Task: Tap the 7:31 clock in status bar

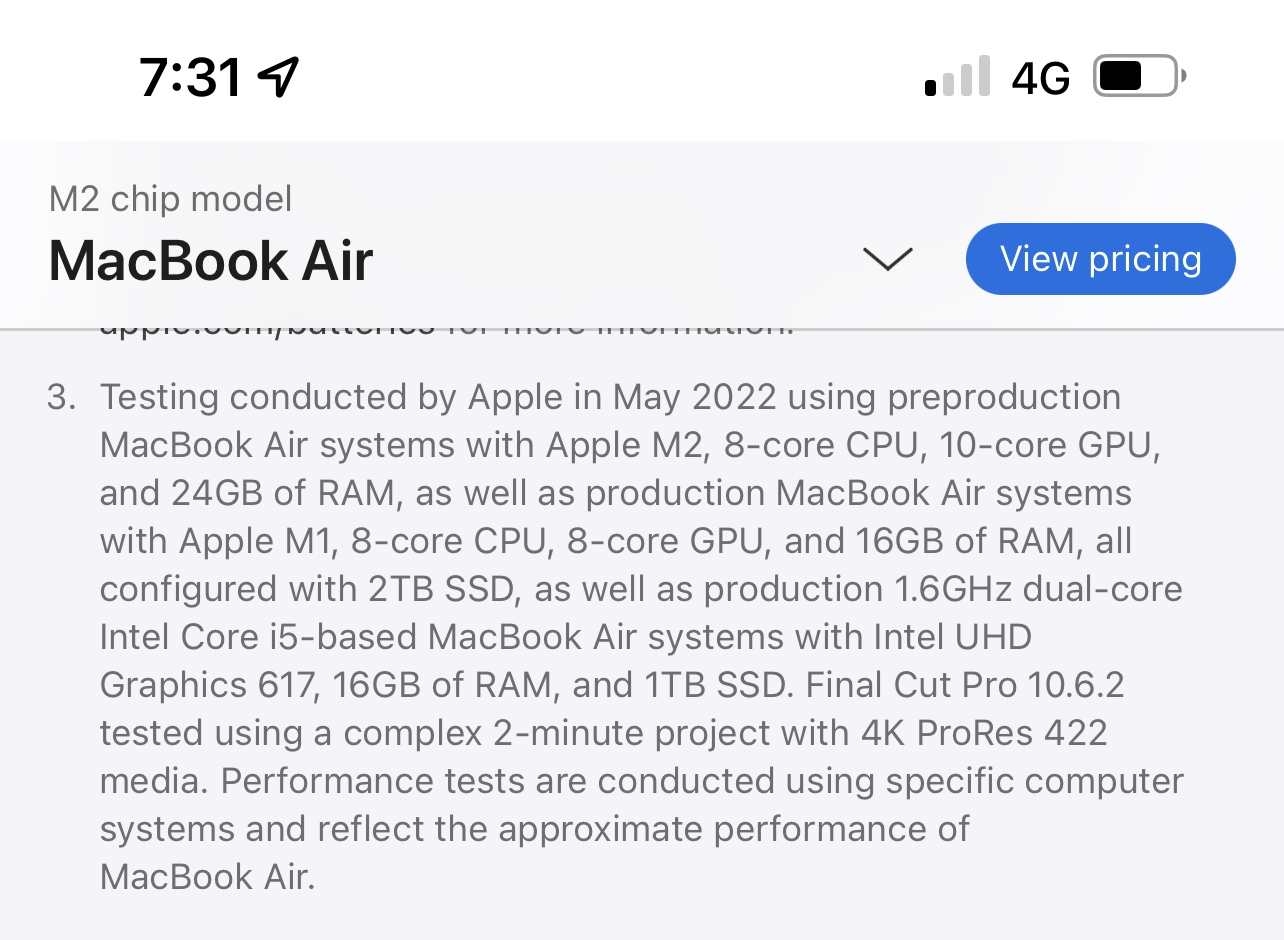Action: (190, 77)
